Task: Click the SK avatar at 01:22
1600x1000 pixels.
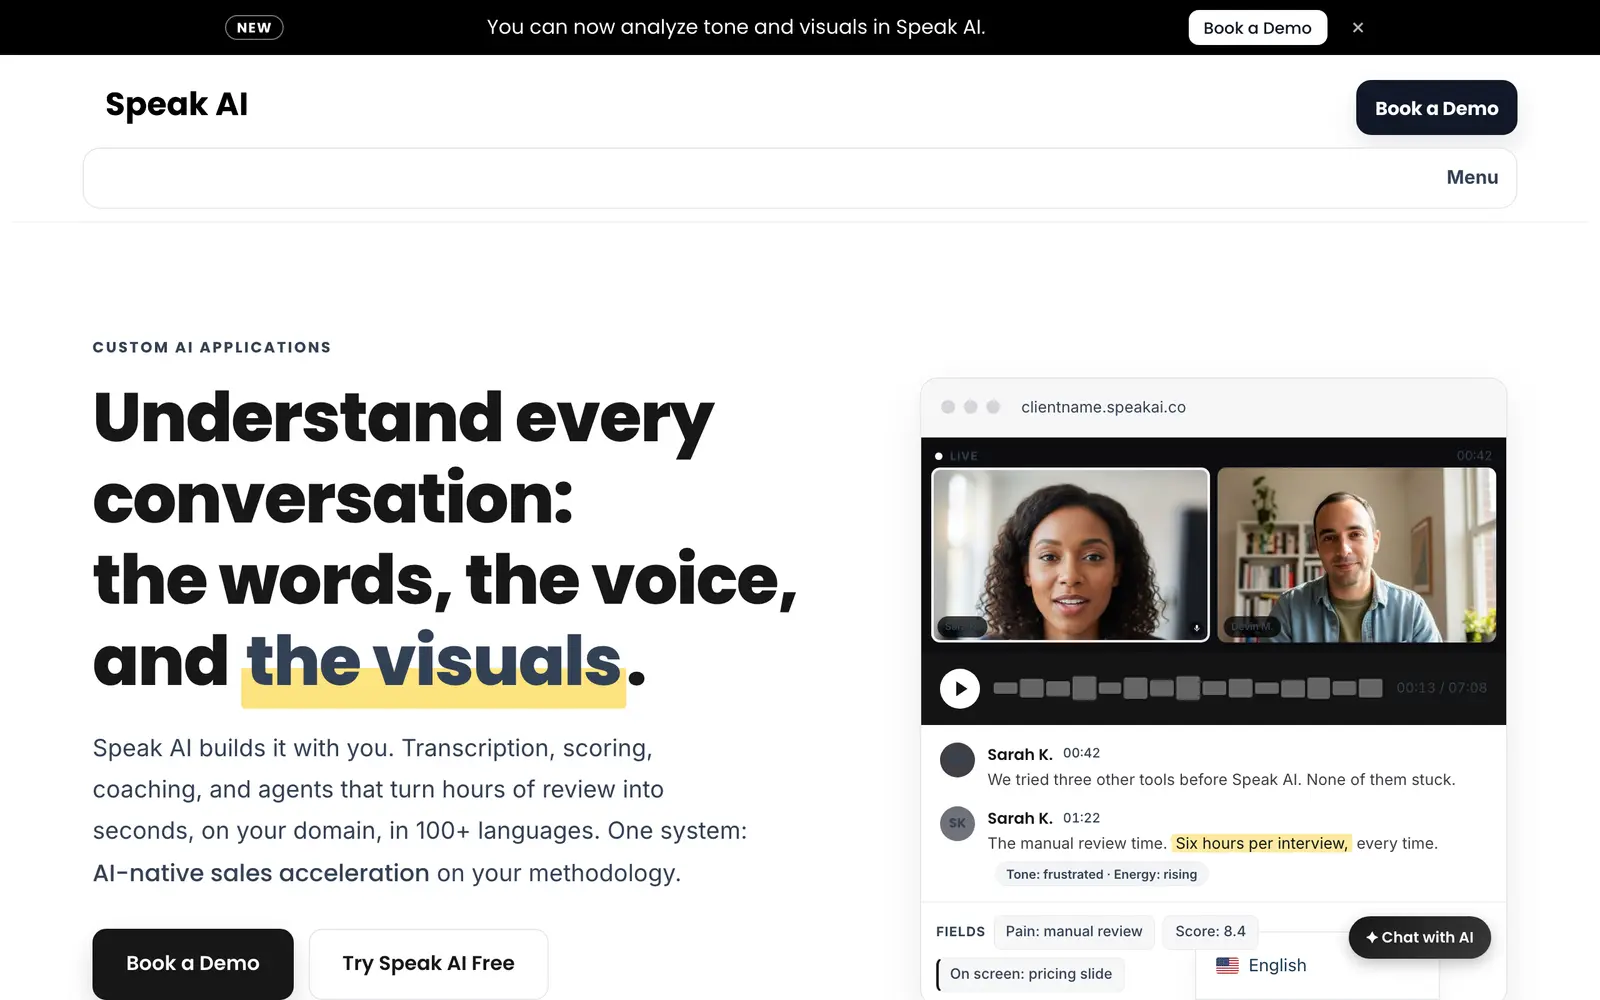Action: point(957,823)
